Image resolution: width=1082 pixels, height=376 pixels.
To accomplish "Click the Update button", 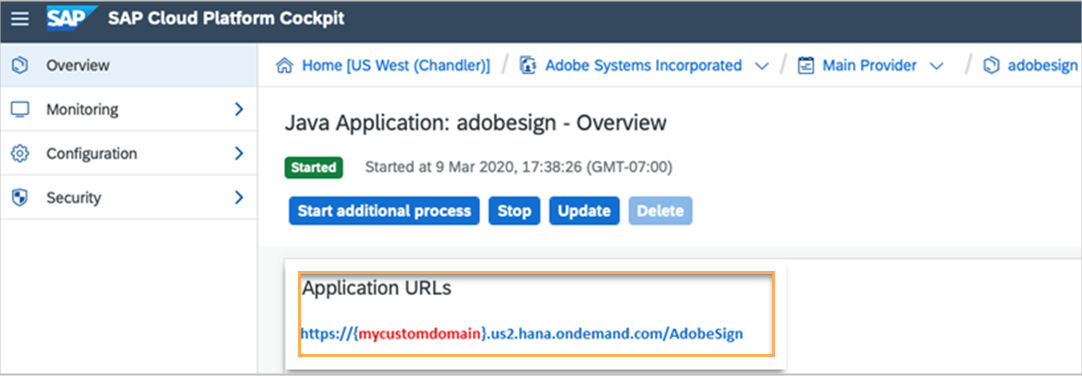I will (584, 210).
